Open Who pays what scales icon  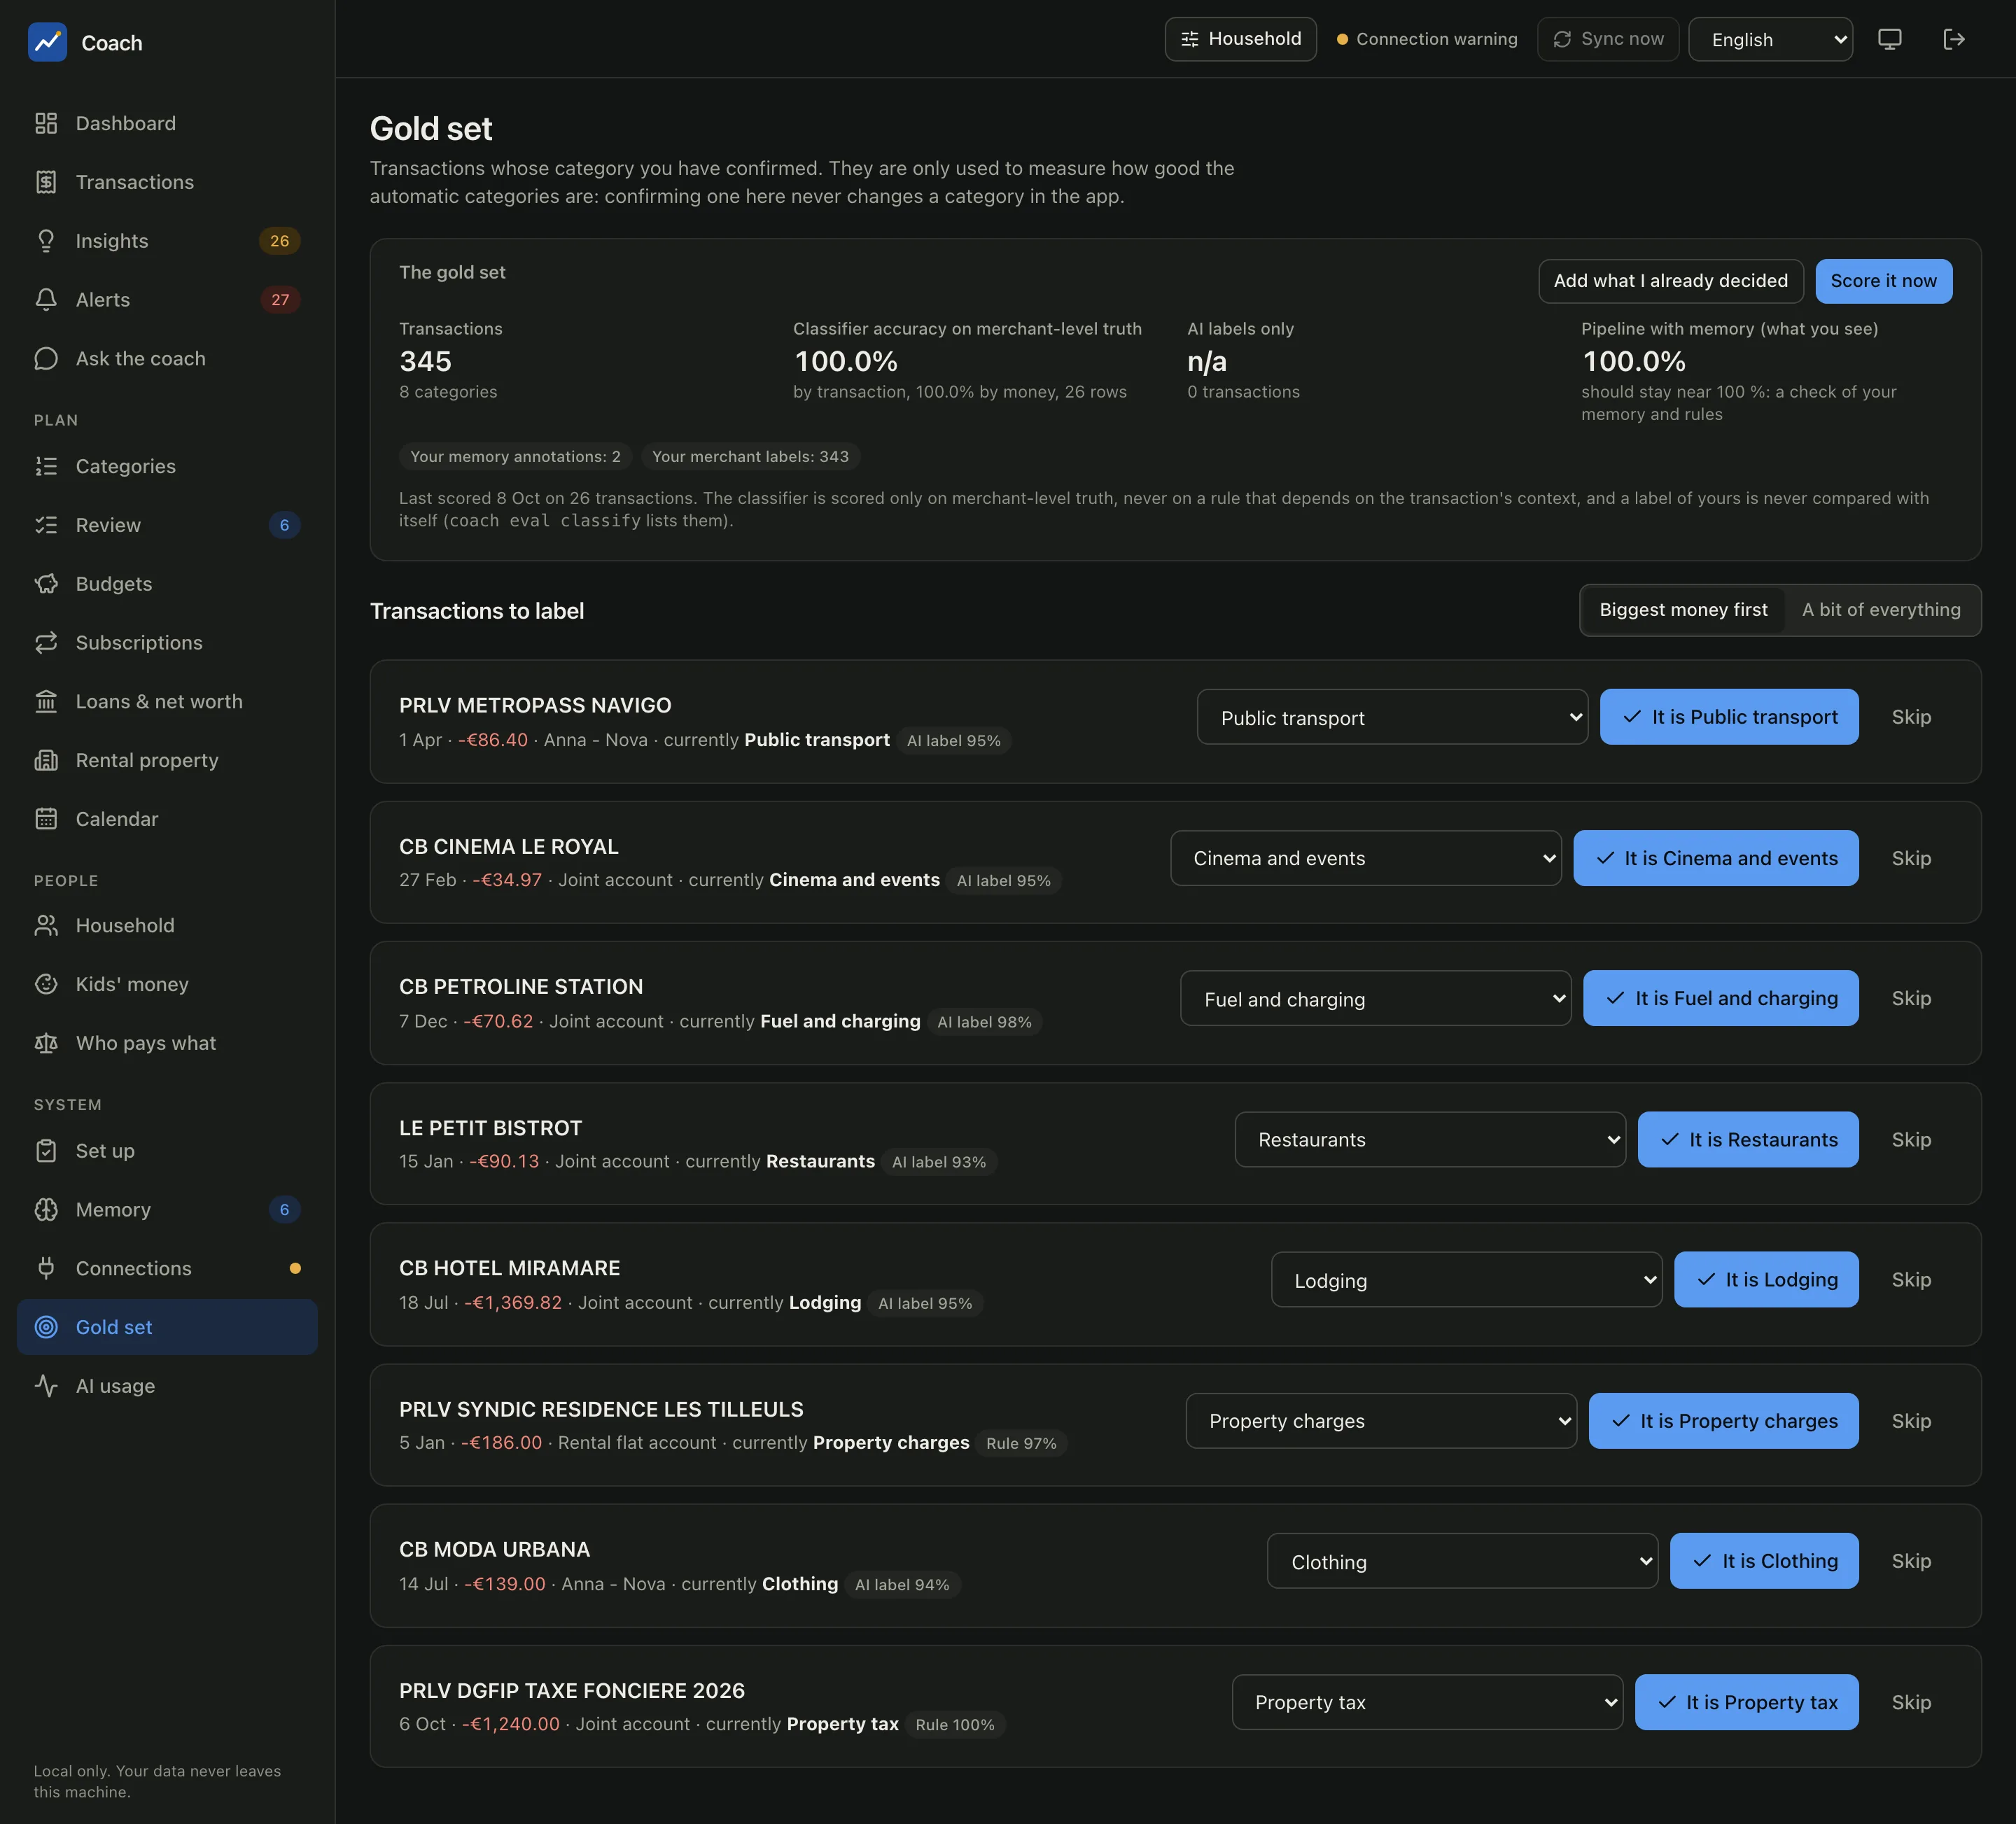46,1043
